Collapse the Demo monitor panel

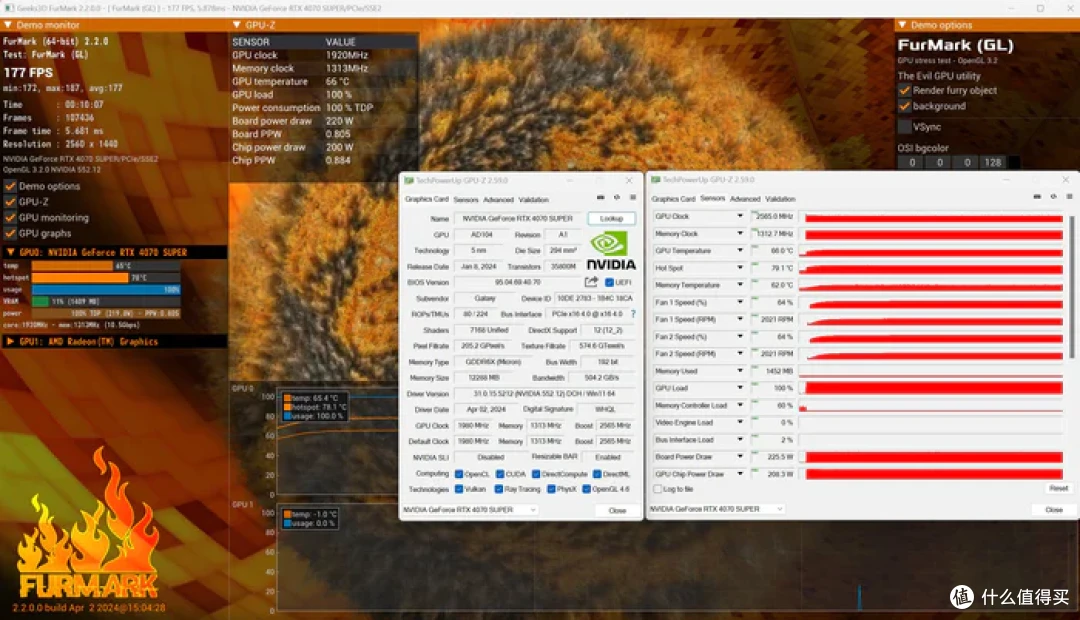[8, 25]
